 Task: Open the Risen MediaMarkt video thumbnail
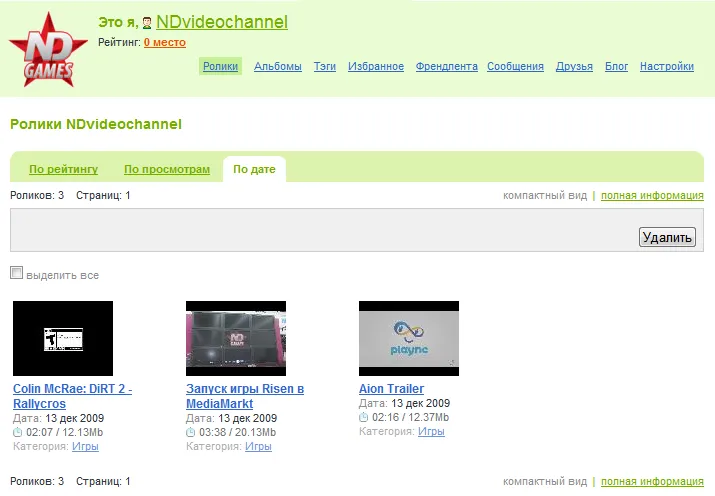(236, 338)
